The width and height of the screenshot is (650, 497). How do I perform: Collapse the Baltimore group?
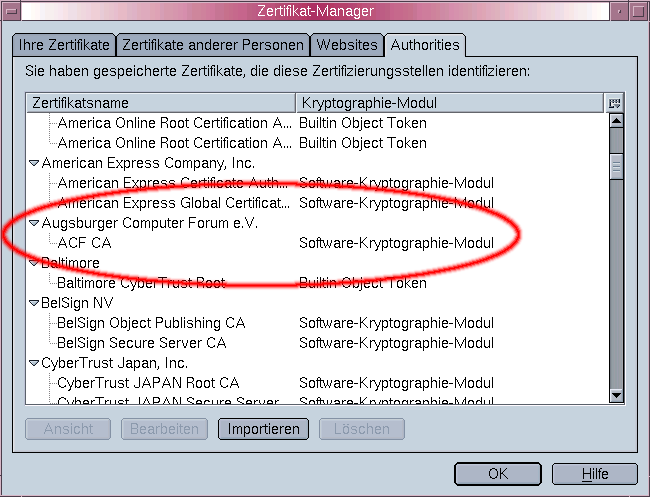click(34, 263)
